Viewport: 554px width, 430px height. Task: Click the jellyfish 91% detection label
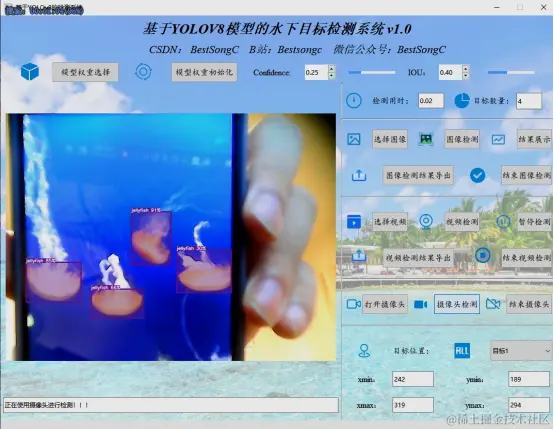(146, 210)
